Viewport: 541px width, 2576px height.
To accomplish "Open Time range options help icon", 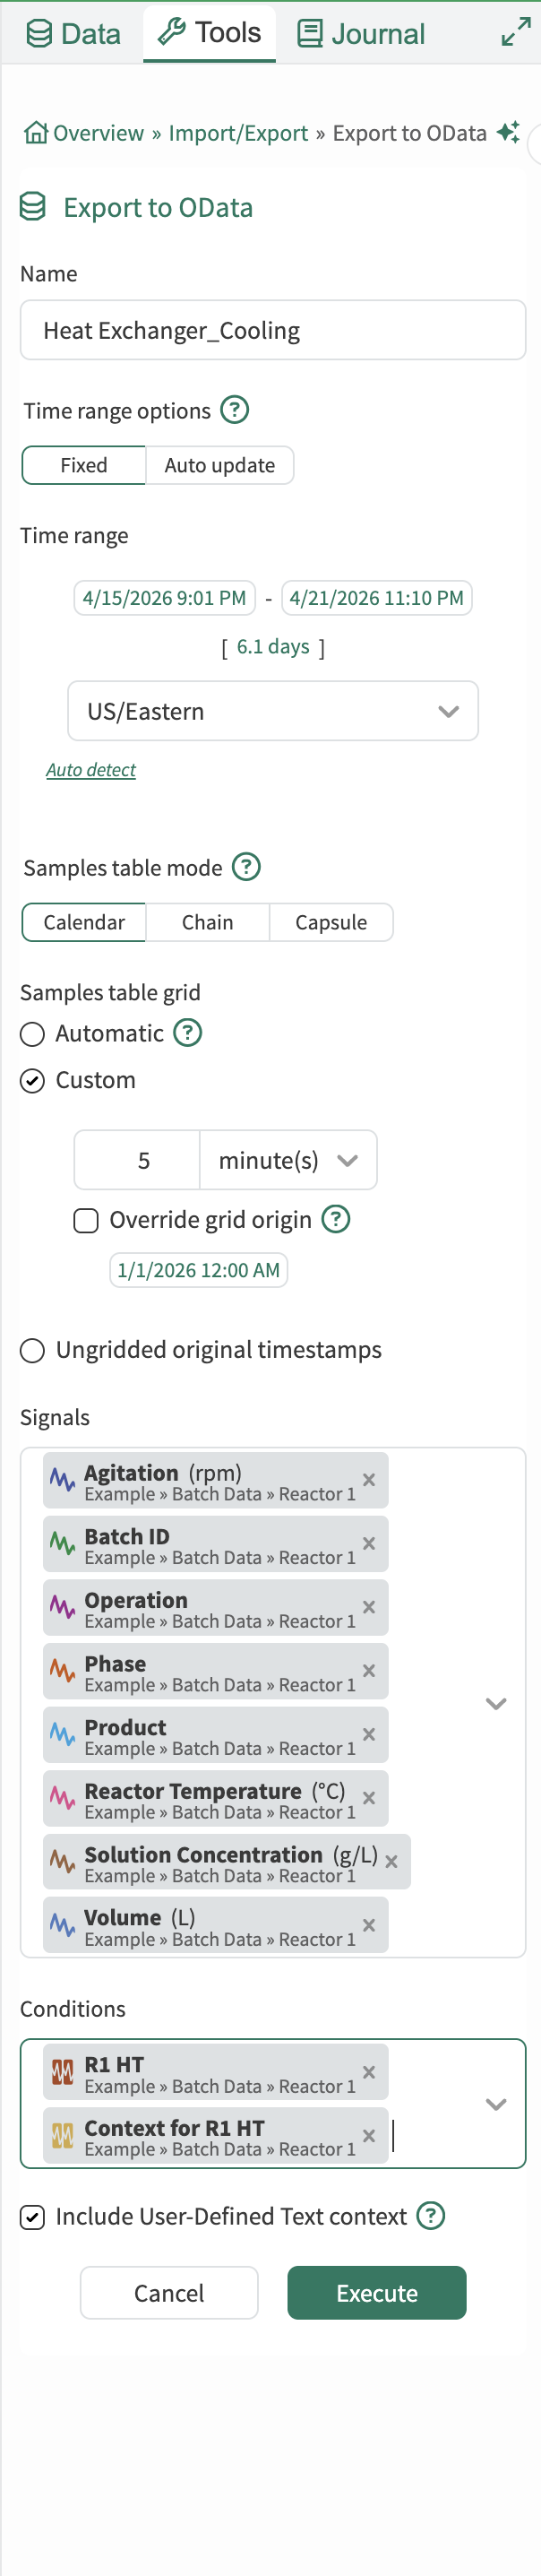I will [x=234, y=410].
